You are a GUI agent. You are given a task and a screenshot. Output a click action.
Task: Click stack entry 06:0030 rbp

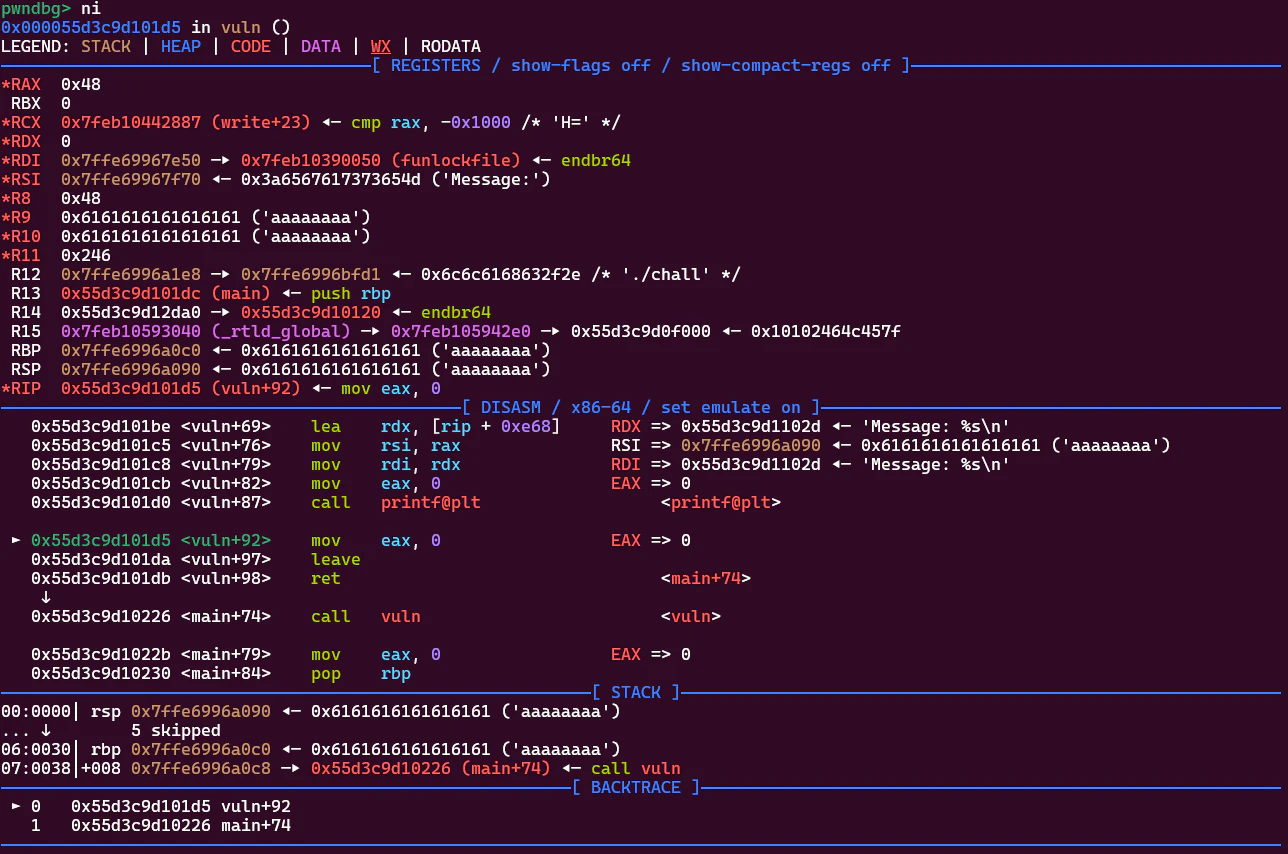(310, 749)
